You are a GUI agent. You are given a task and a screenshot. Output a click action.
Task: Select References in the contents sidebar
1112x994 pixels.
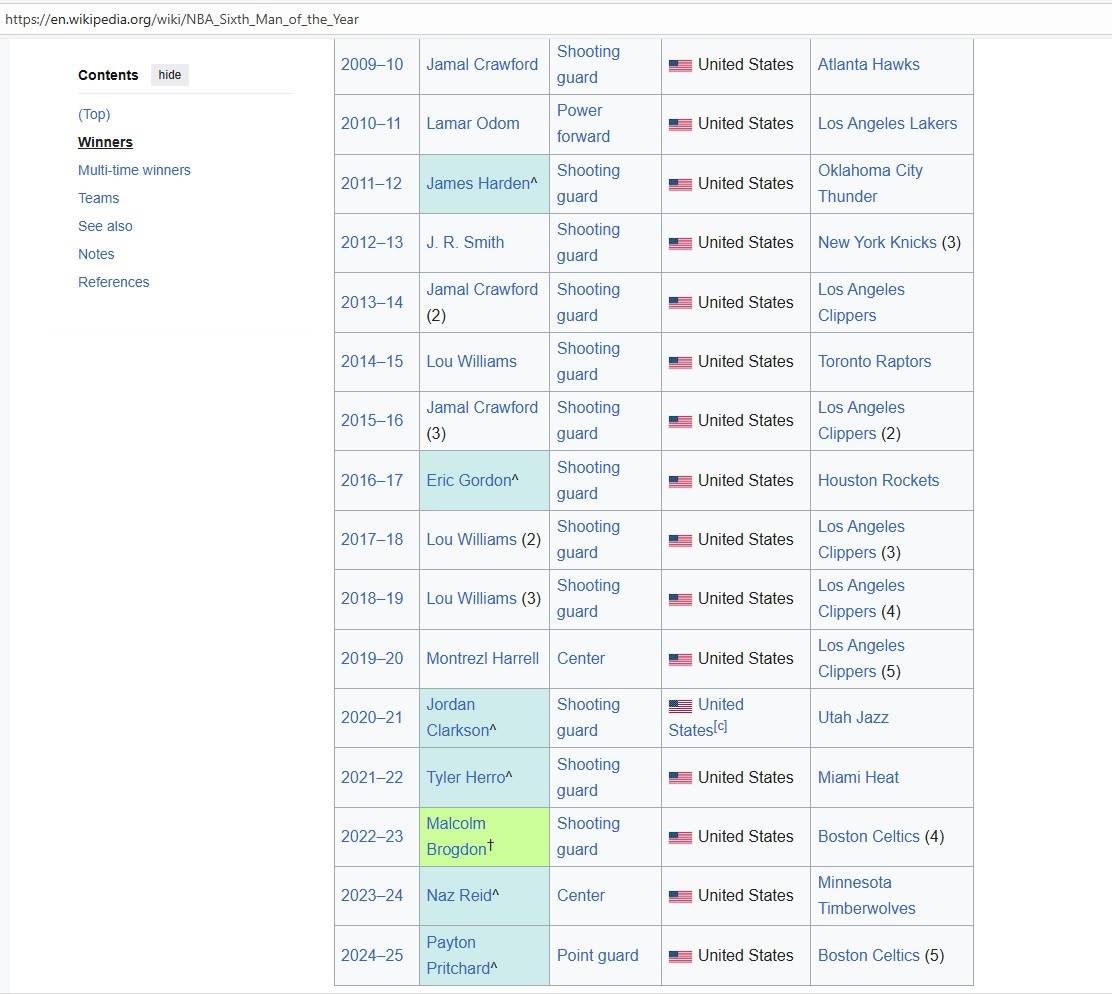click(x=113, y=282)
